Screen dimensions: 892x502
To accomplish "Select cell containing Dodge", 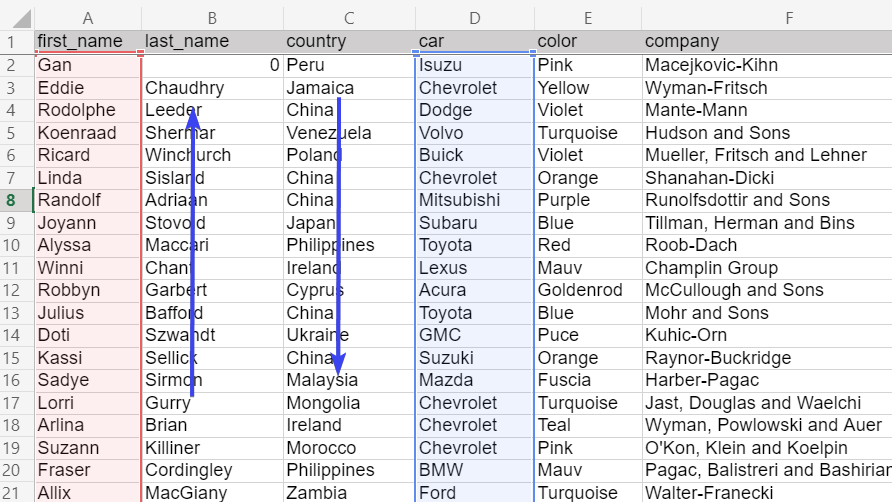I will (x=475, y=110).
